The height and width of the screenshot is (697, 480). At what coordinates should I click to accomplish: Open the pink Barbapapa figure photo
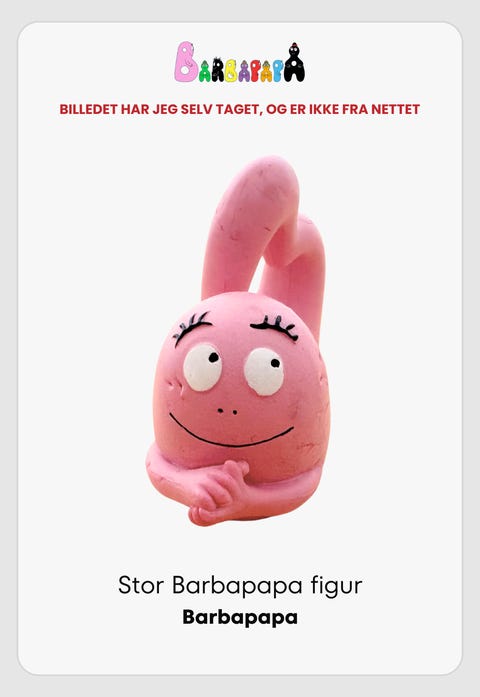239,341
